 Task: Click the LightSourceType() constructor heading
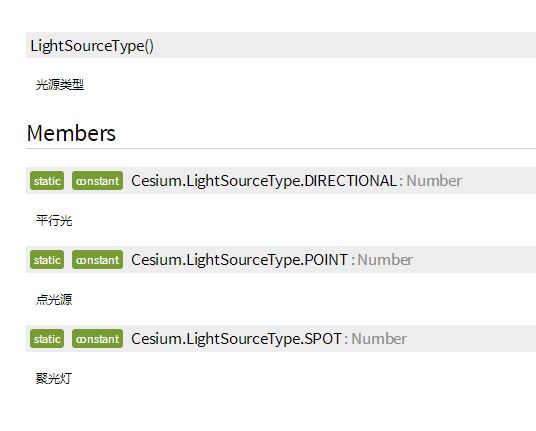[x=92, y=46]
